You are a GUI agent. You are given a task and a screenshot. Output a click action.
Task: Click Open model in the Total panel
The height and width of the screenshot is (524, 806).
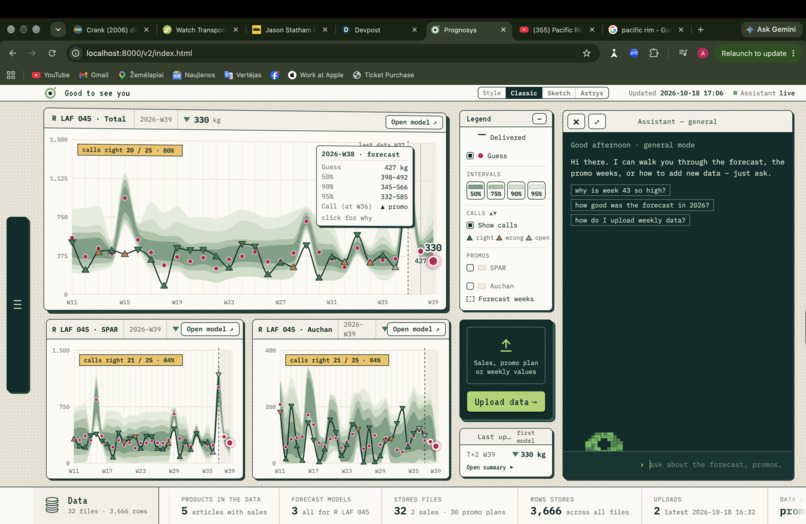(414, 122)
